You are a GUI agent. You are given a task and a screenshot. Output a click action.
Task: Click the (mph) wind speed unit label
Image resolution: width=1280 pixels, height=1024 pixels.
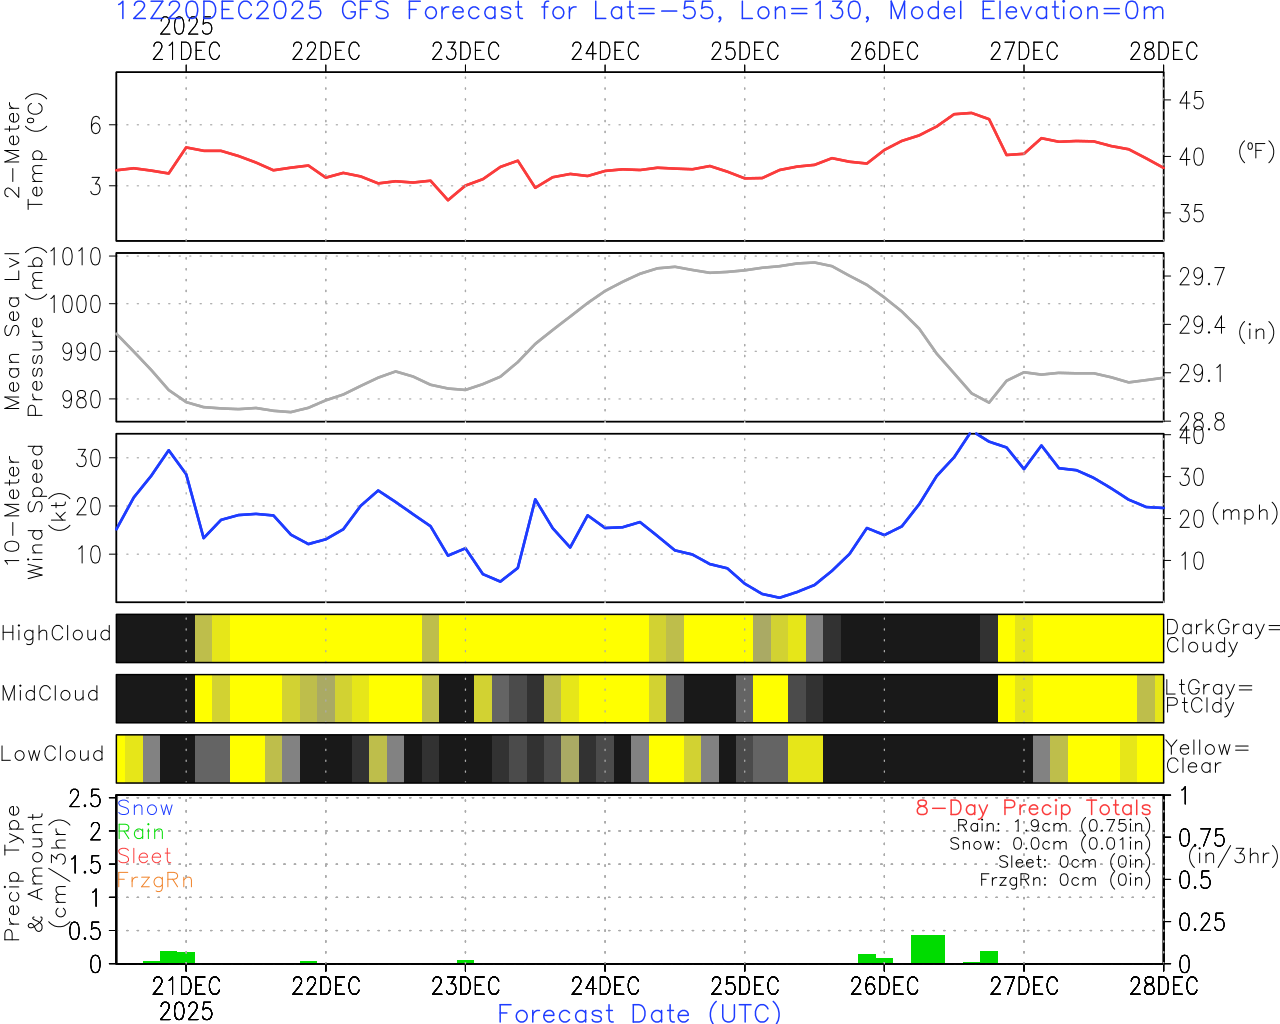[1245, 513]
